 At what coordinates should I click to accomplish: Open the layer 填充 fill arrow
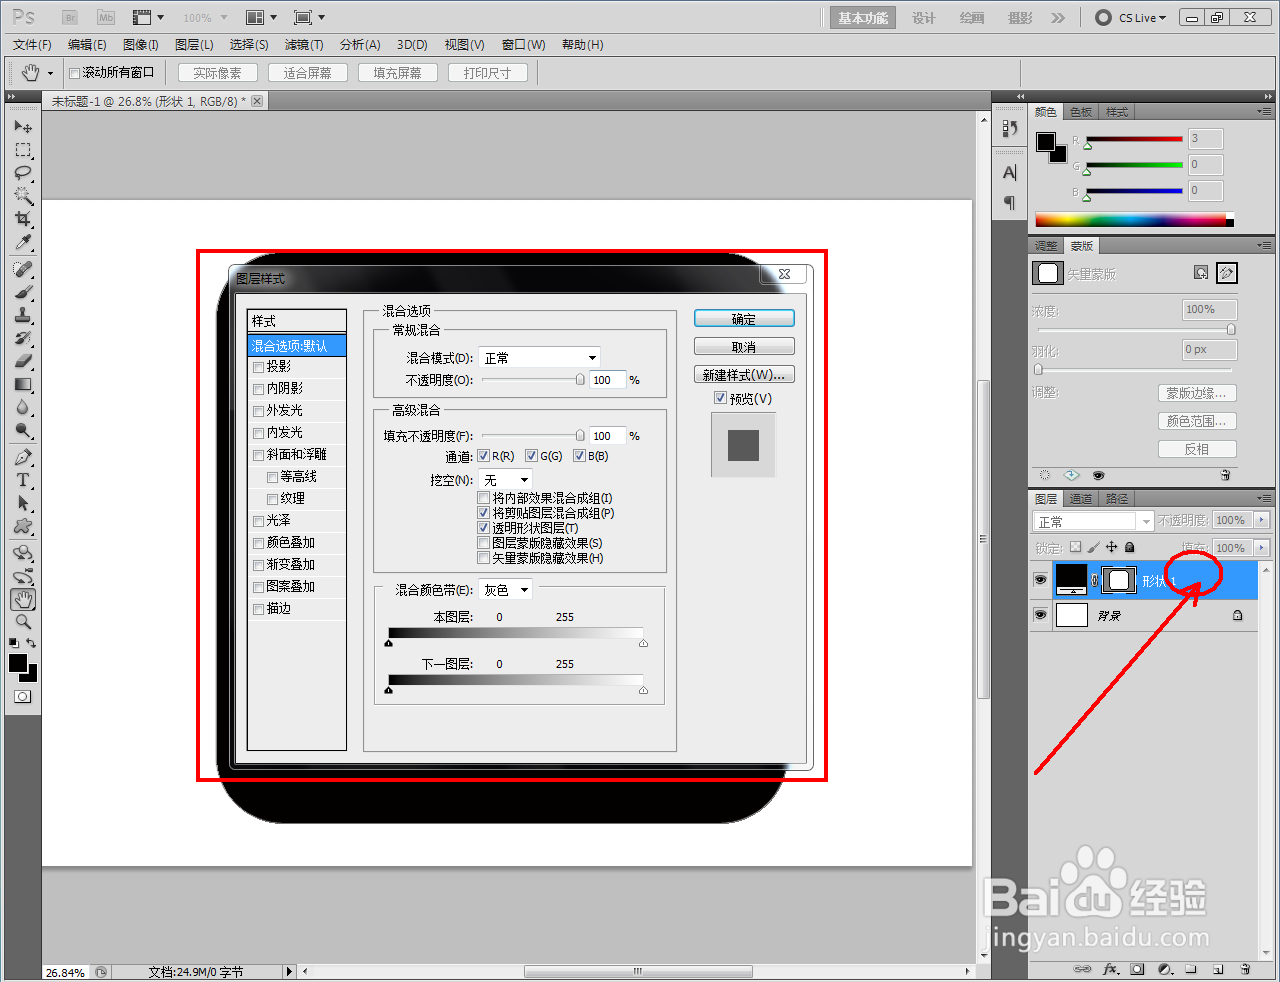coord(1261,548)
